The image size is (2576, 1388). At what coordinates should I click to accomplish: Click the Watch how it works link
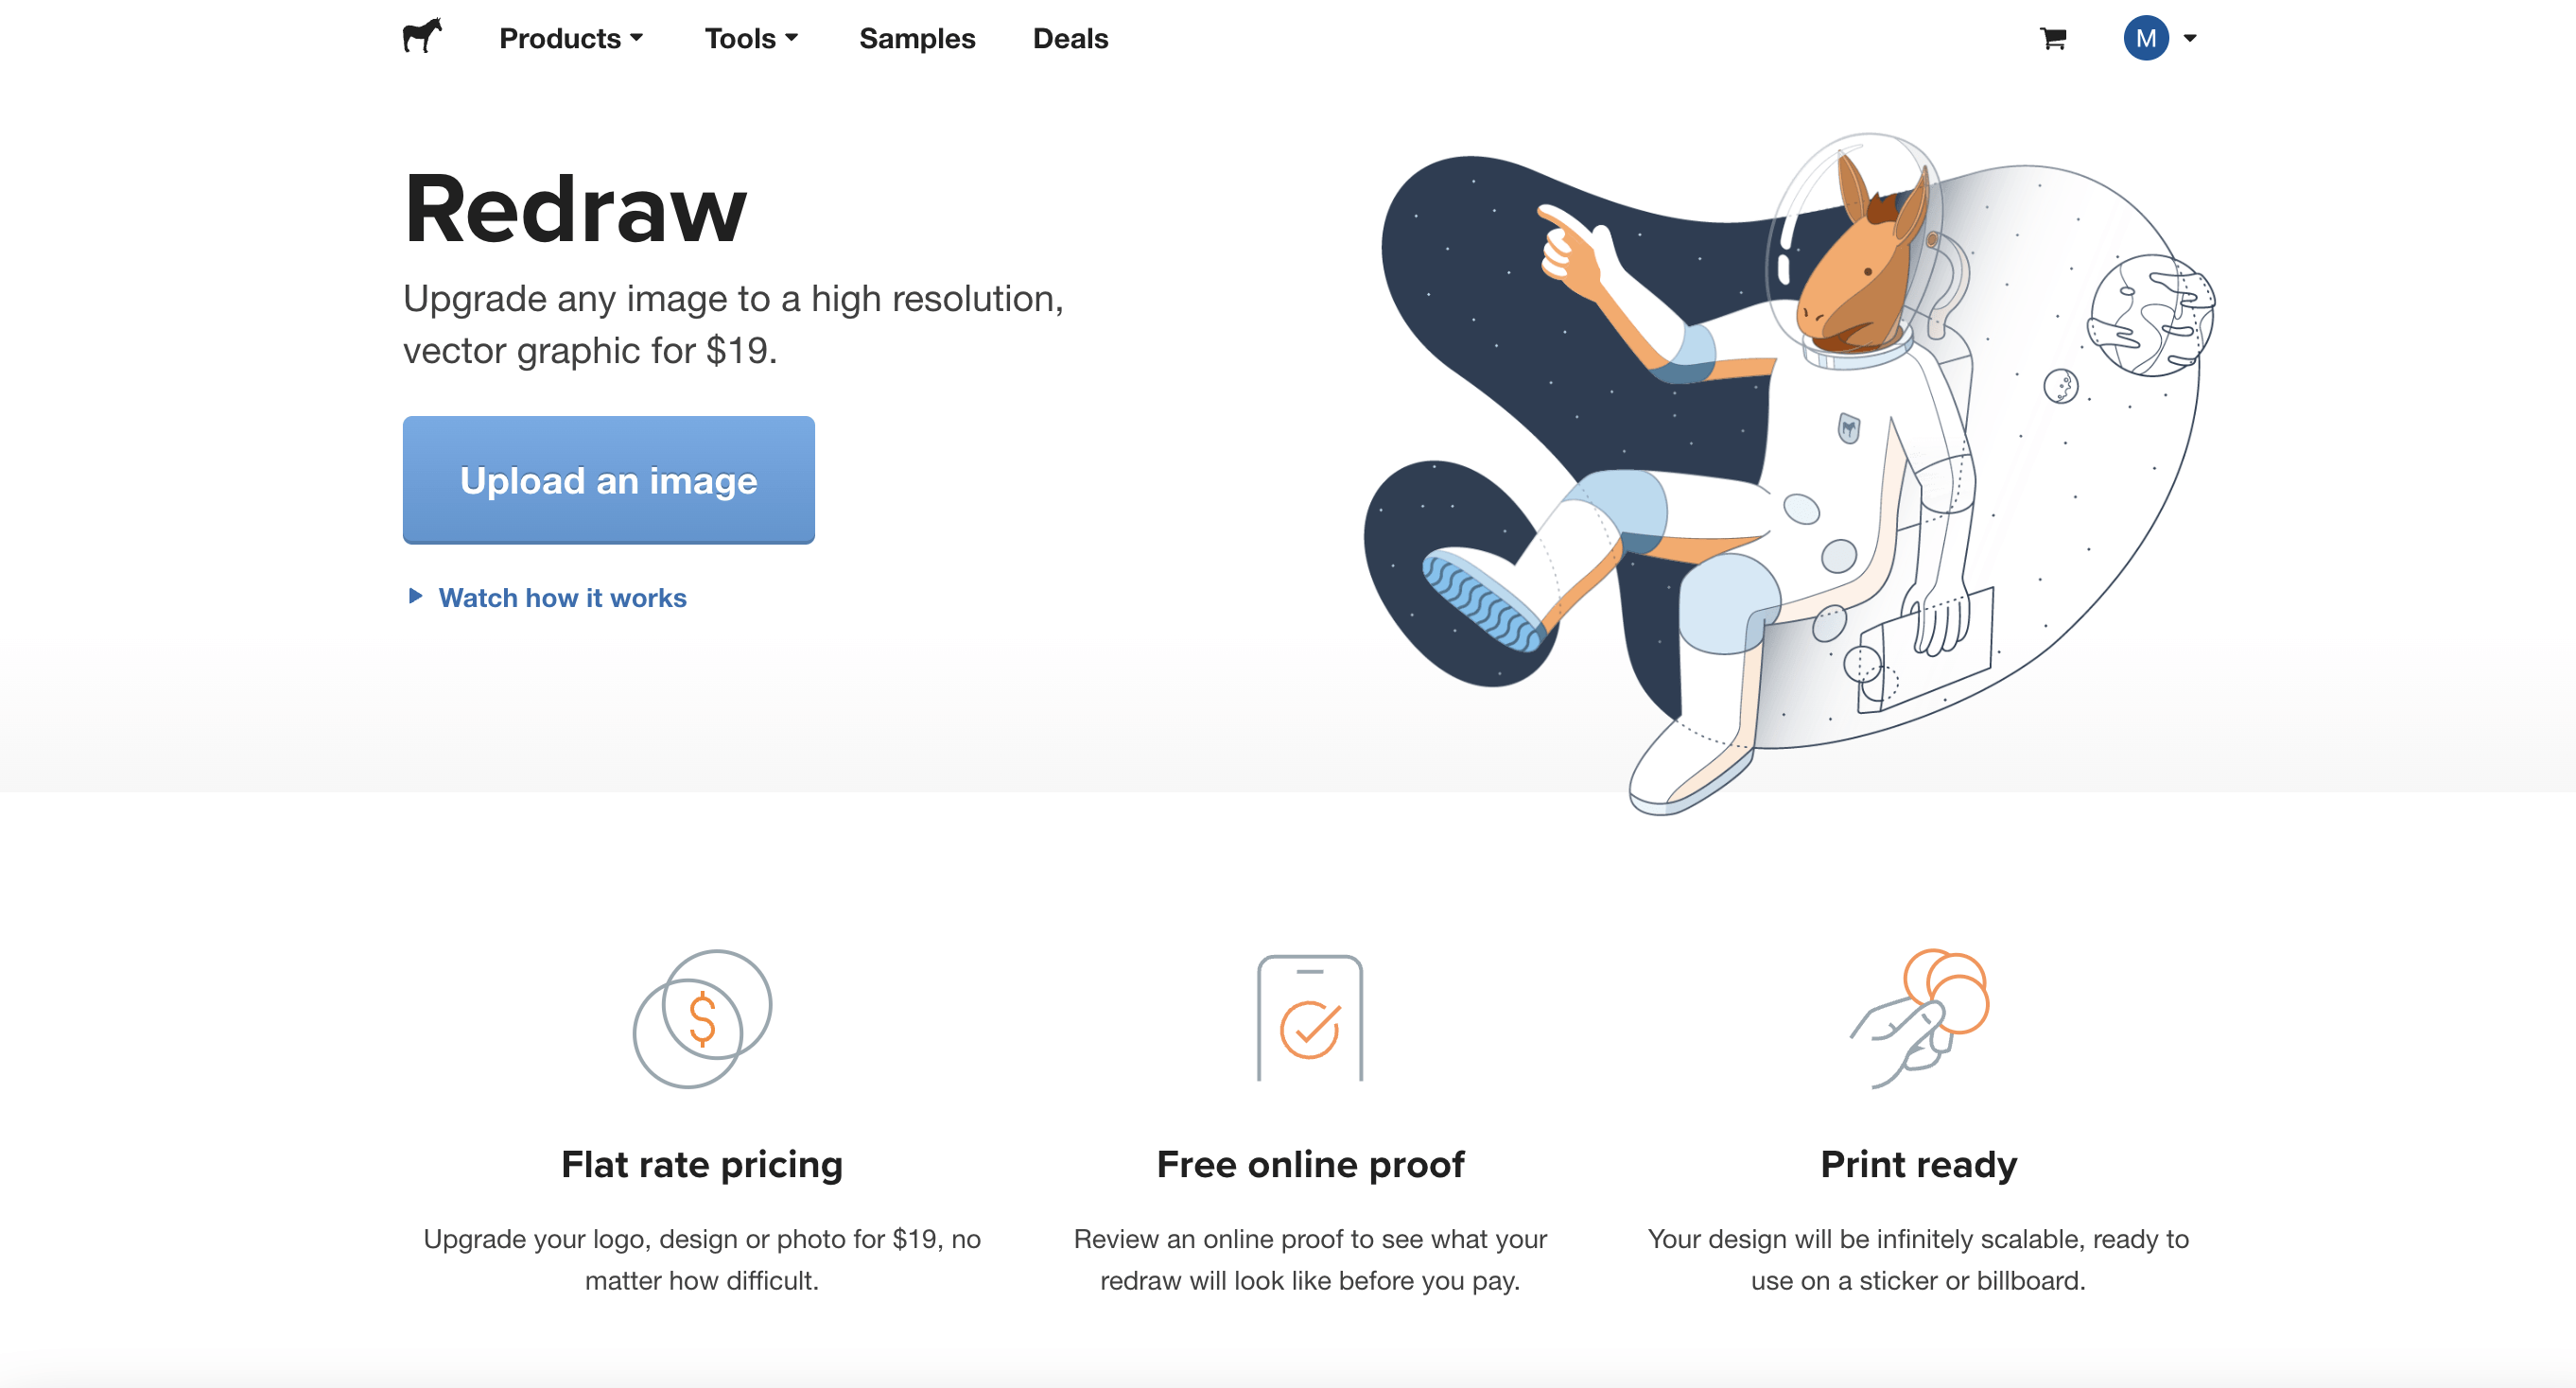(x=561, y=597)
